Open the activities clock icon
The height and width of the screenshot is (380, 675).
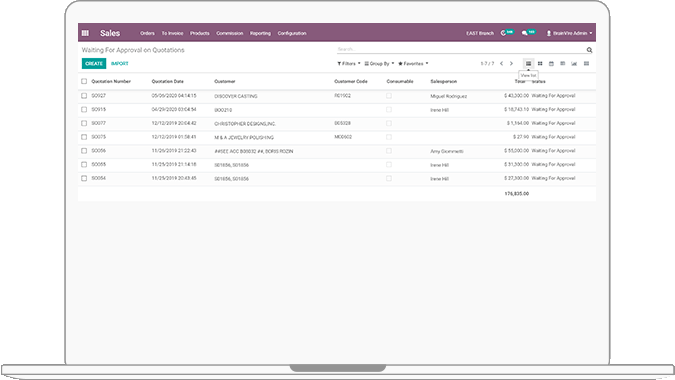pos(507,33)
